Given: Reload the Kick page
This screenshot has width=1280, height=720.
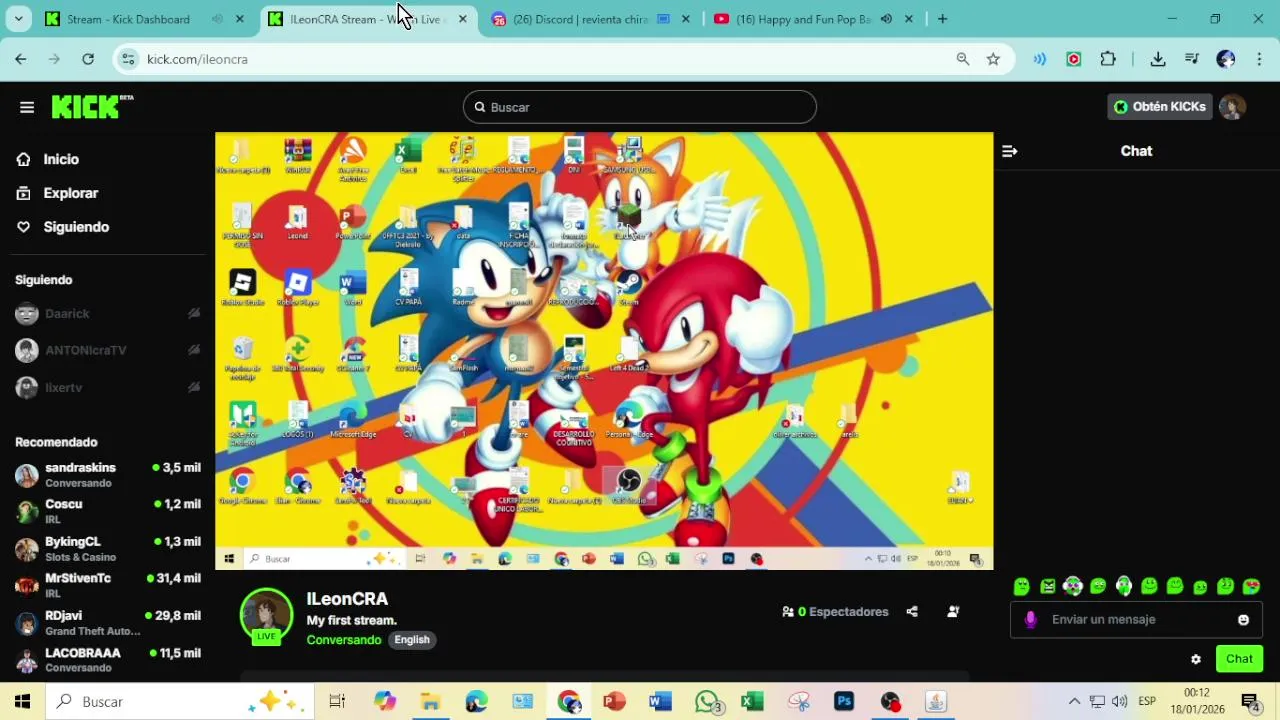Looking at the screenshot, I should click(x=88, y=59).
